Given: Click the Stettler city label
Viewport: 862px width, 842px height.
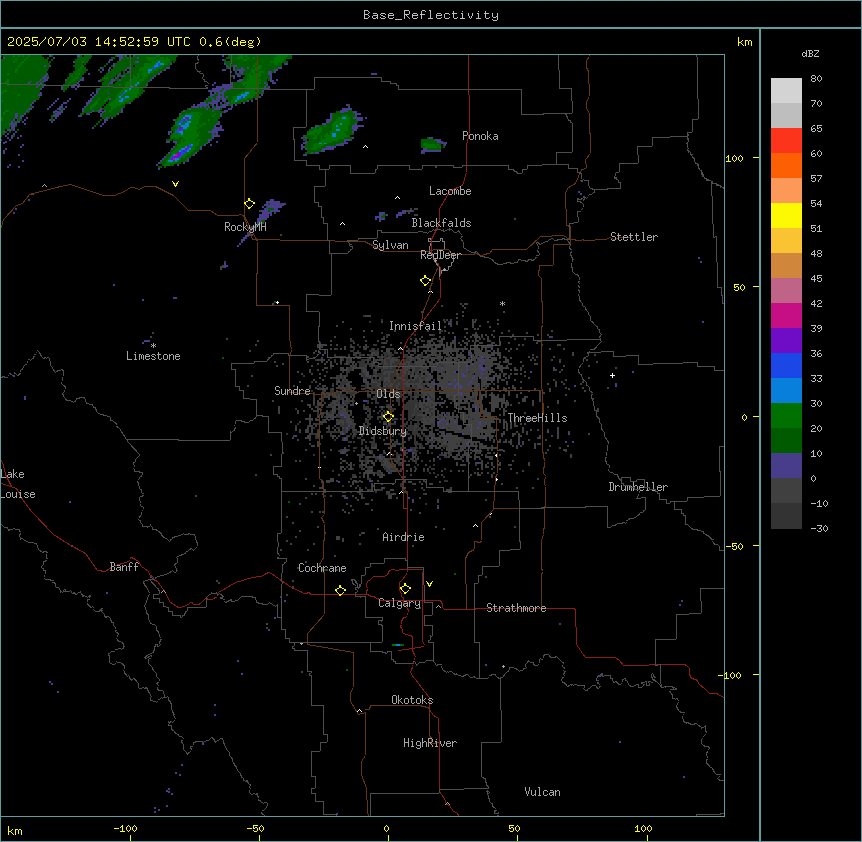Looking at the screenshot, I should [634, 237].
